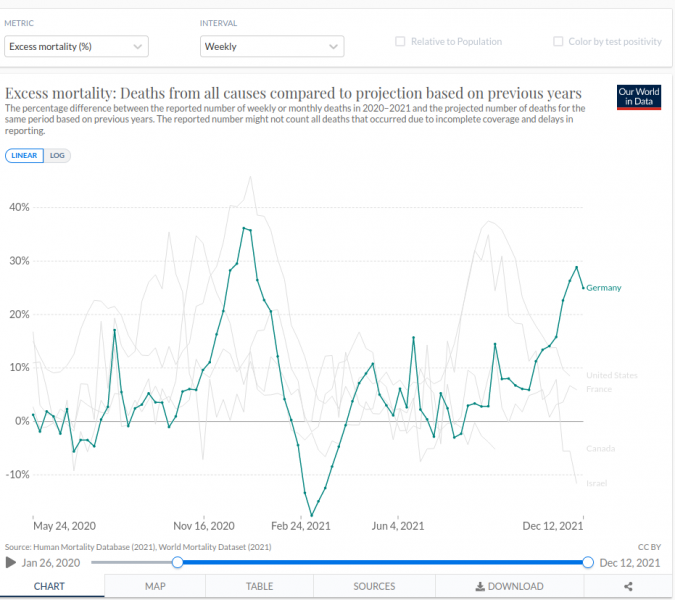675x600 pixels.
Task: Select the LINEAR scale option
Action: click(x=24, y=156)
